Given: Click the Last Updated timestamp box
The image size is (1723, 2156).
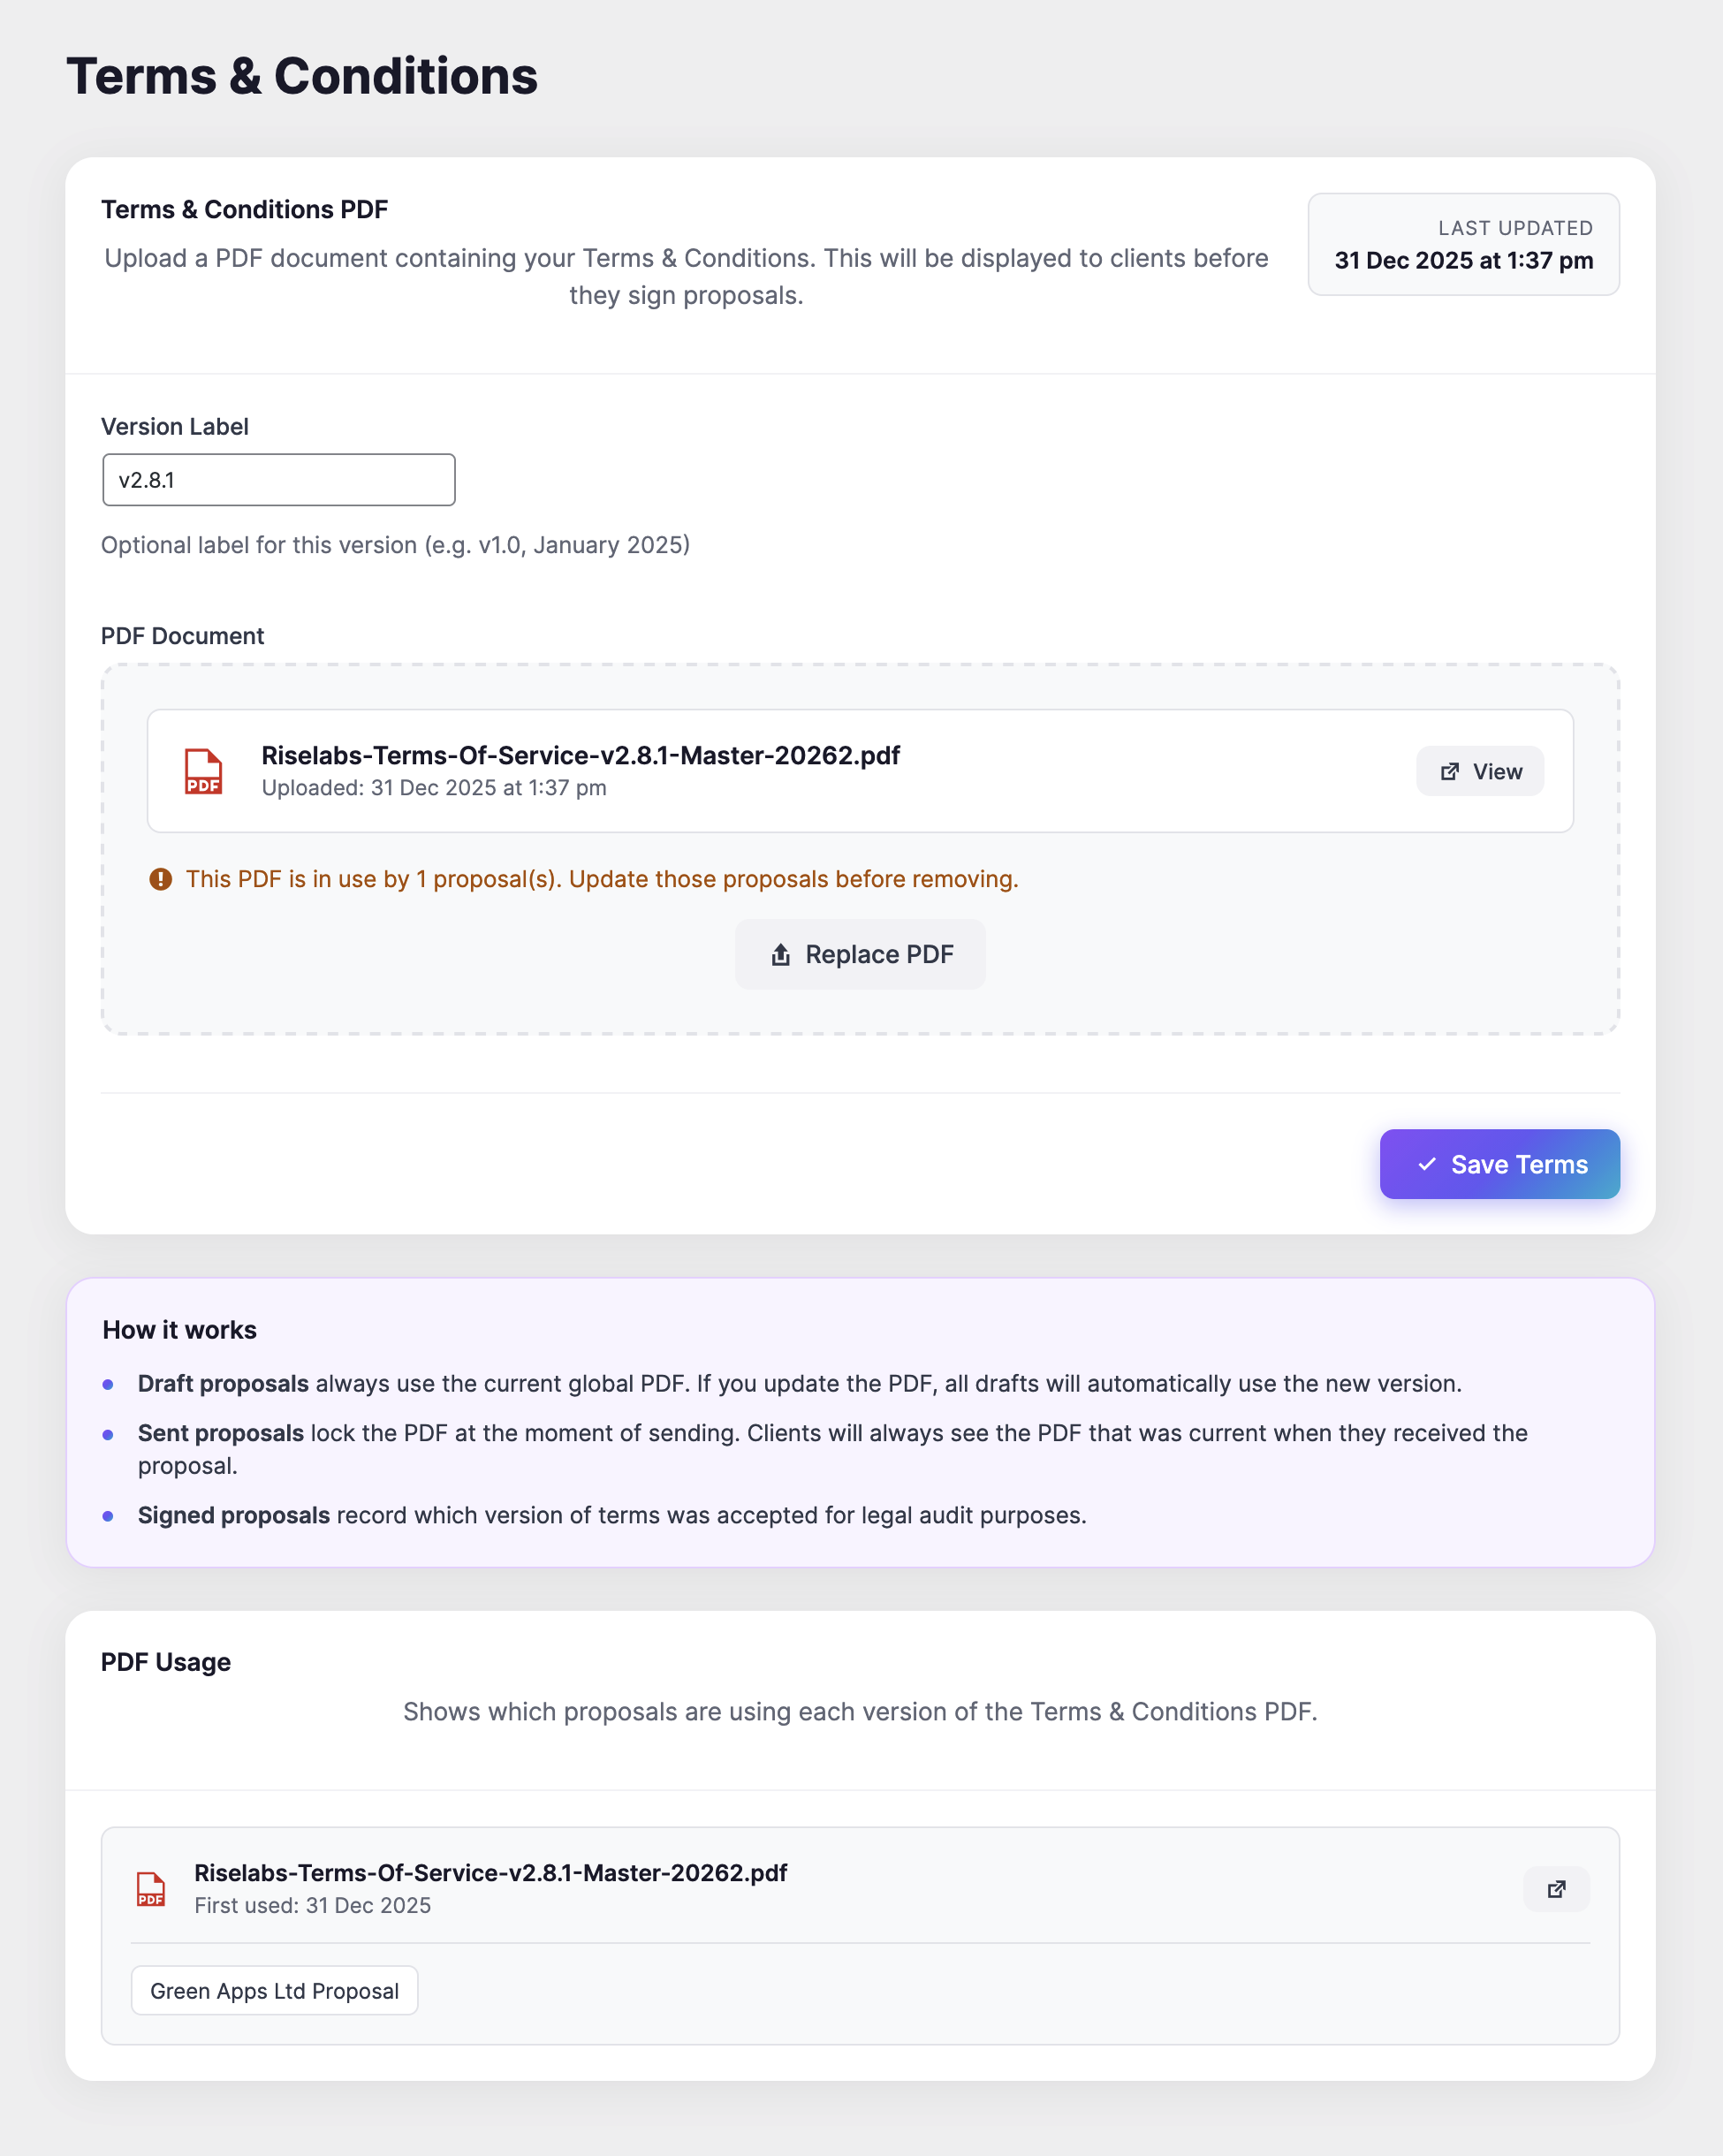Looking at the screenshot, I should [x=1463, y=245].
